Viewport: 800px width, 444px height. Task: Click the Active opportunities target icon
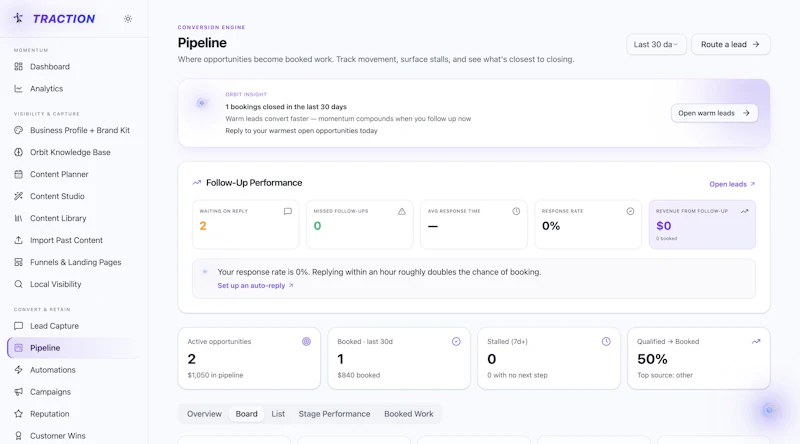(306, 341)
